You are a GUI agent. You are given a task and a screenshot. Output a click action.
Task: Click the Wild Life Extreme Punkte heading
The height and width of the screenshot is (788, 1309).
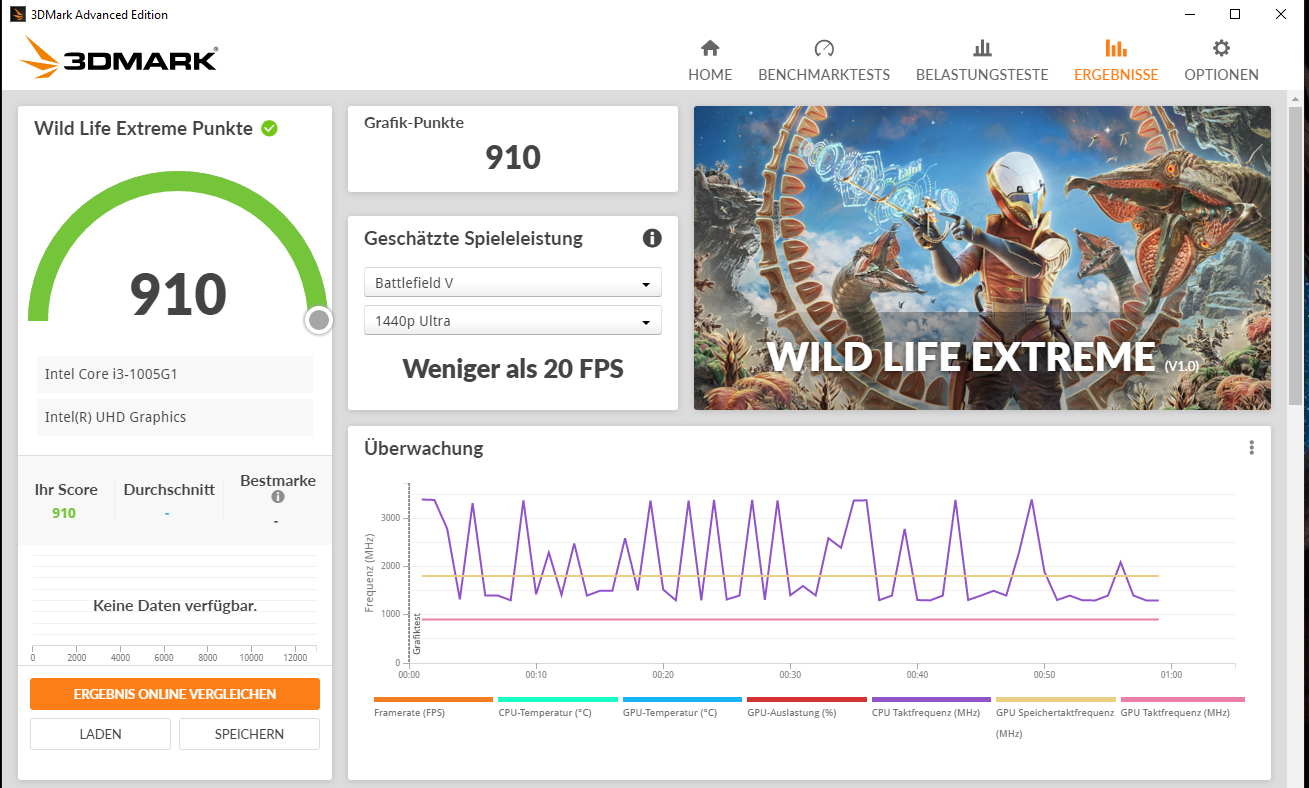tap(143, 128)
